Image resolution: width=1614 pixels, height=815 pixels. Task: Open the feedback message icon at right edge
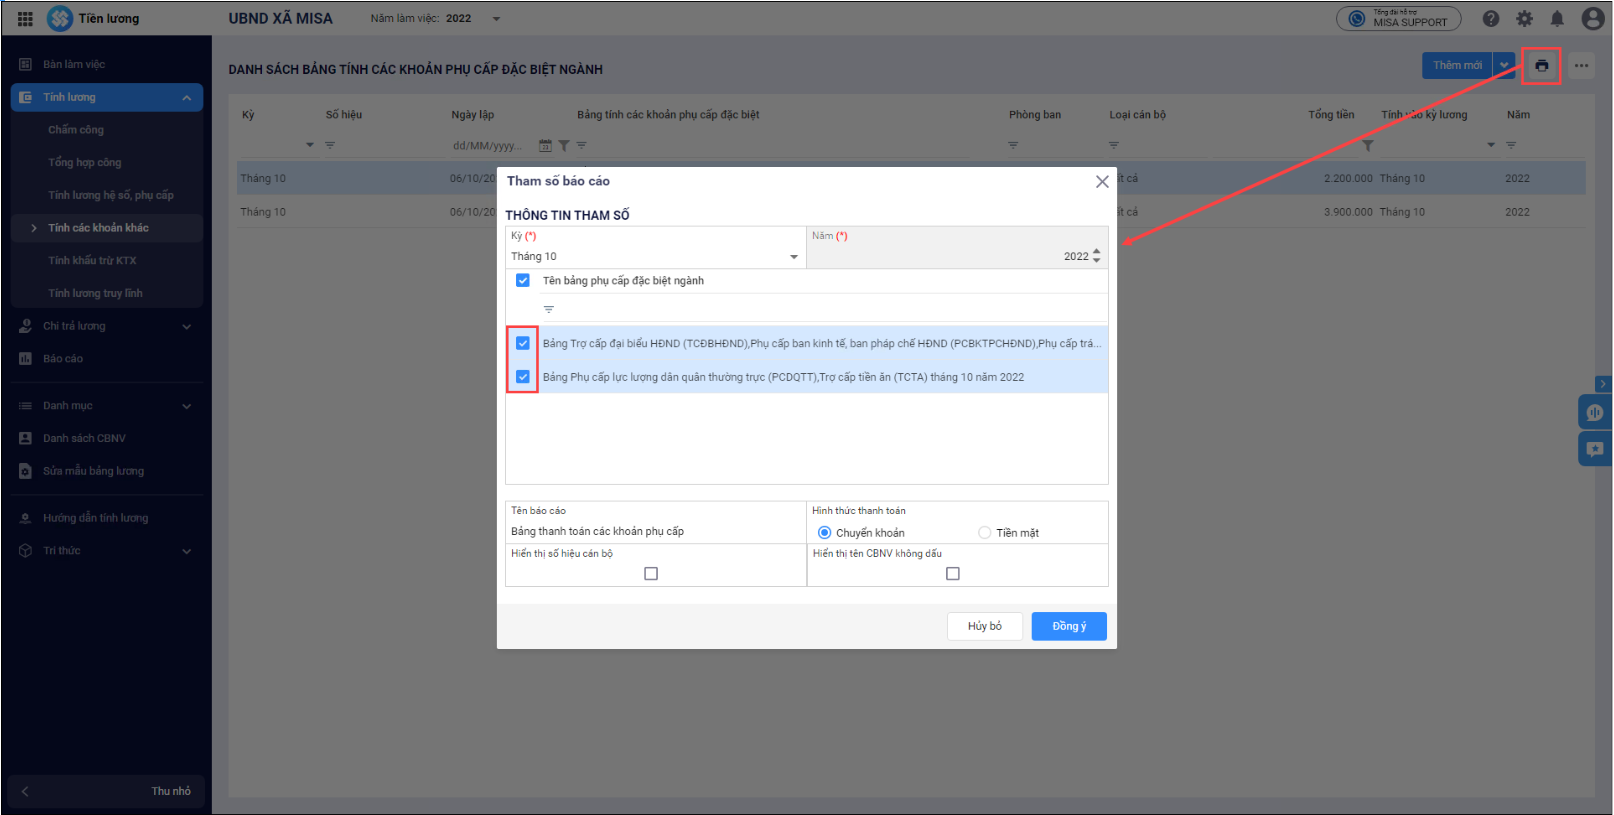[1594, 449]
